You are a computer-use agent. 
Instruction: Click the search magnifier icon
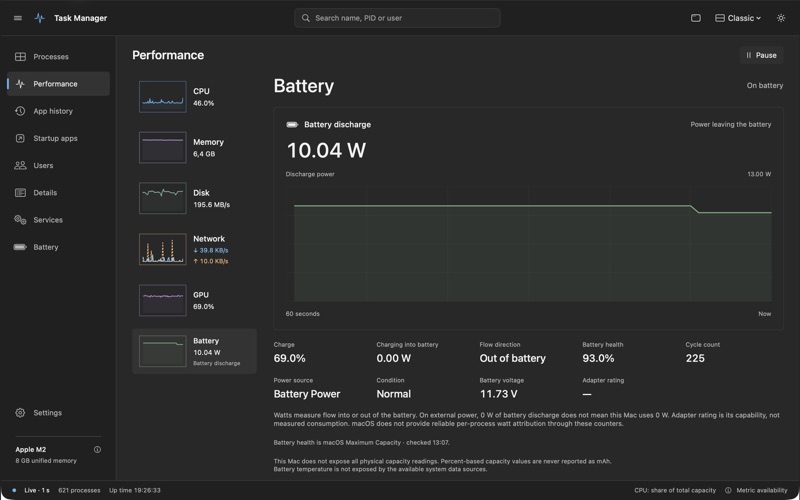pos(306,18)
